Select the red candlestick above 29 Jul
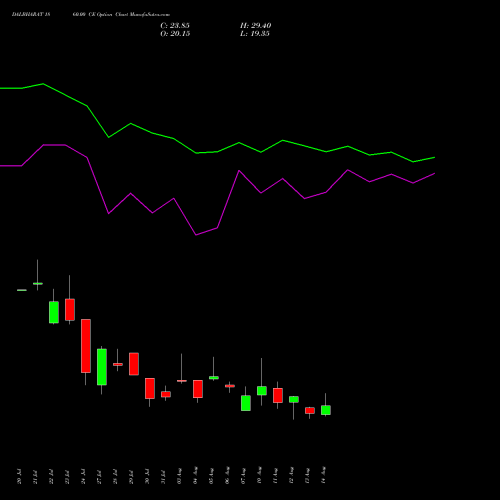 [x=134, y=364]
